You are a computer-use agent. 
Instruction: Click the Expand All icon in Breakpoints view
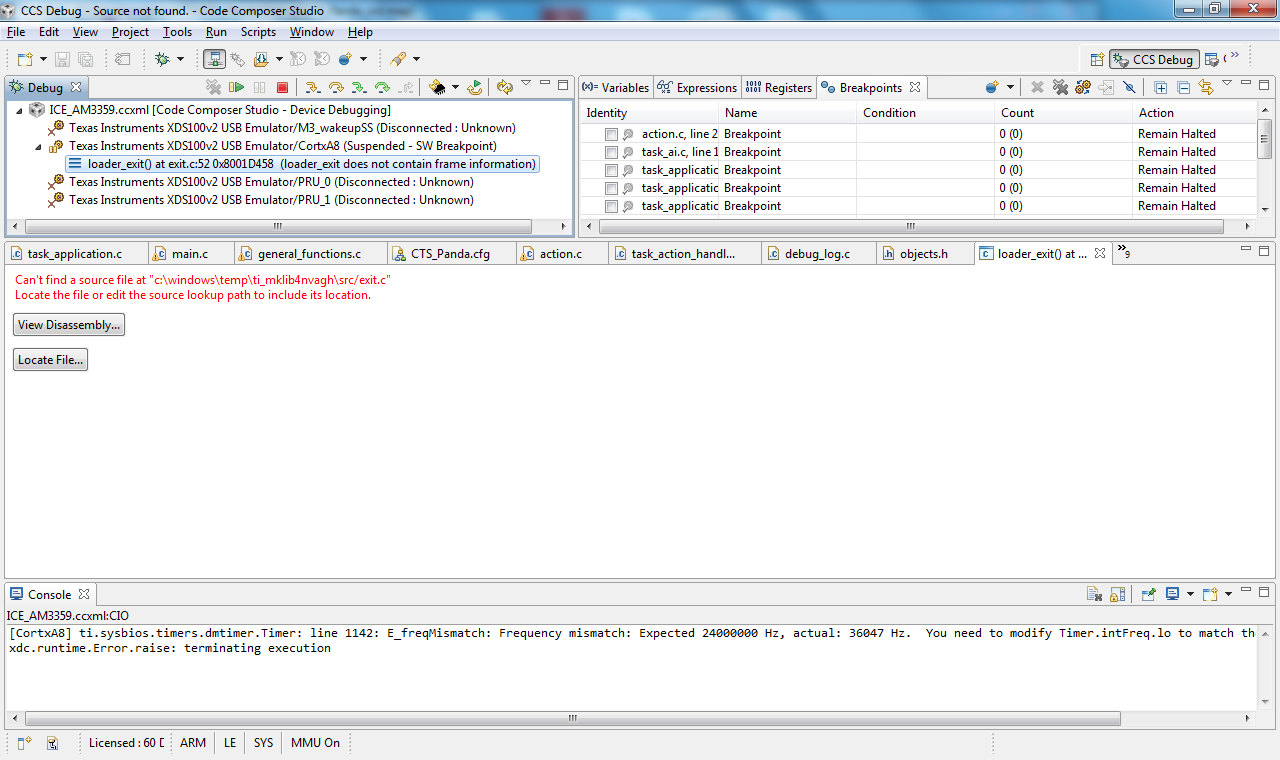pyautogui.click(x=1161, y=88)
